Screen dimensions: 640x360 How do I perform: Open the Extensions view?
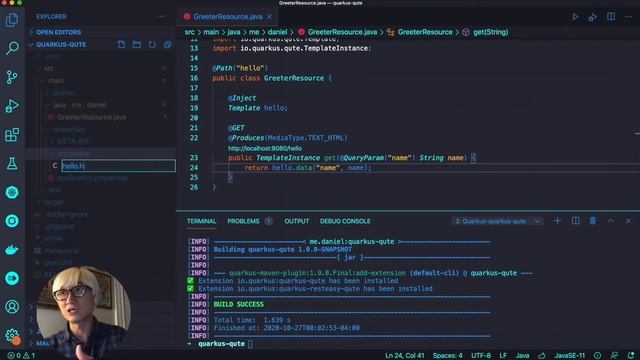(x=12, y=135)
